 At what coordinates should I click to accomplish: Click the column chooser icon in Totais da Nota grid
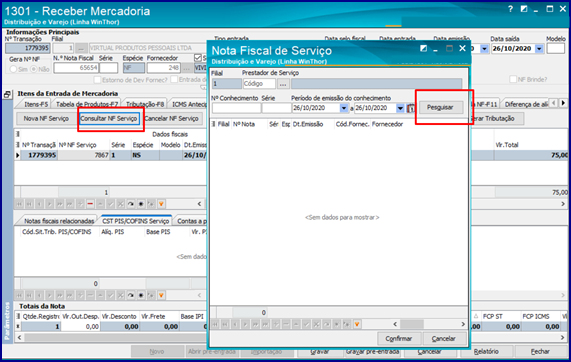[17, 316]
